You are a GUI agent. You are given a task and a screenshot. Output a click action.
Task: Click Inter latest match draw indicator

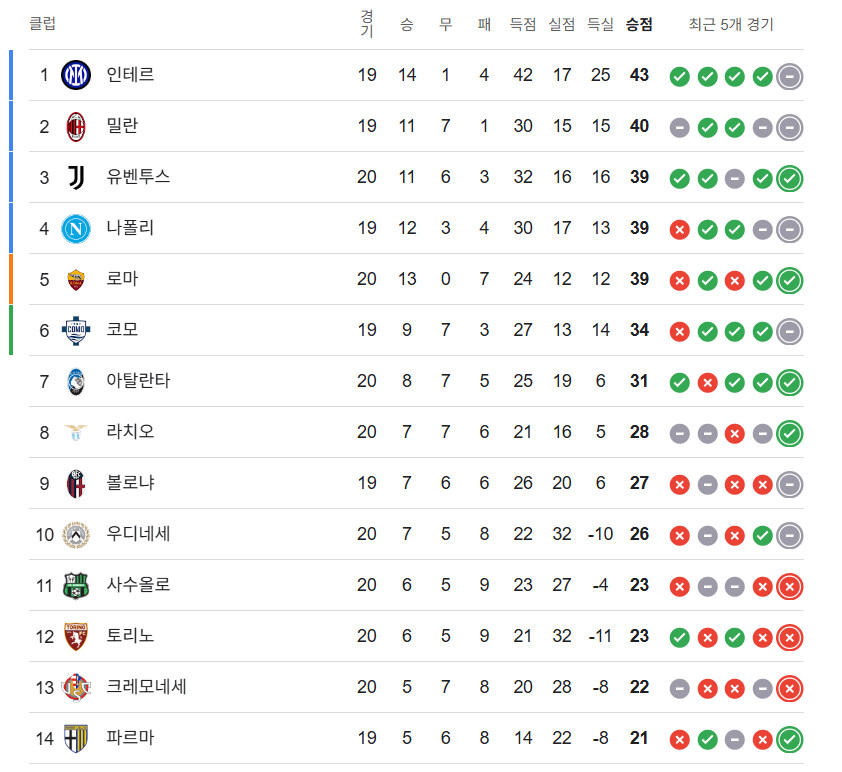pos(789,77)
